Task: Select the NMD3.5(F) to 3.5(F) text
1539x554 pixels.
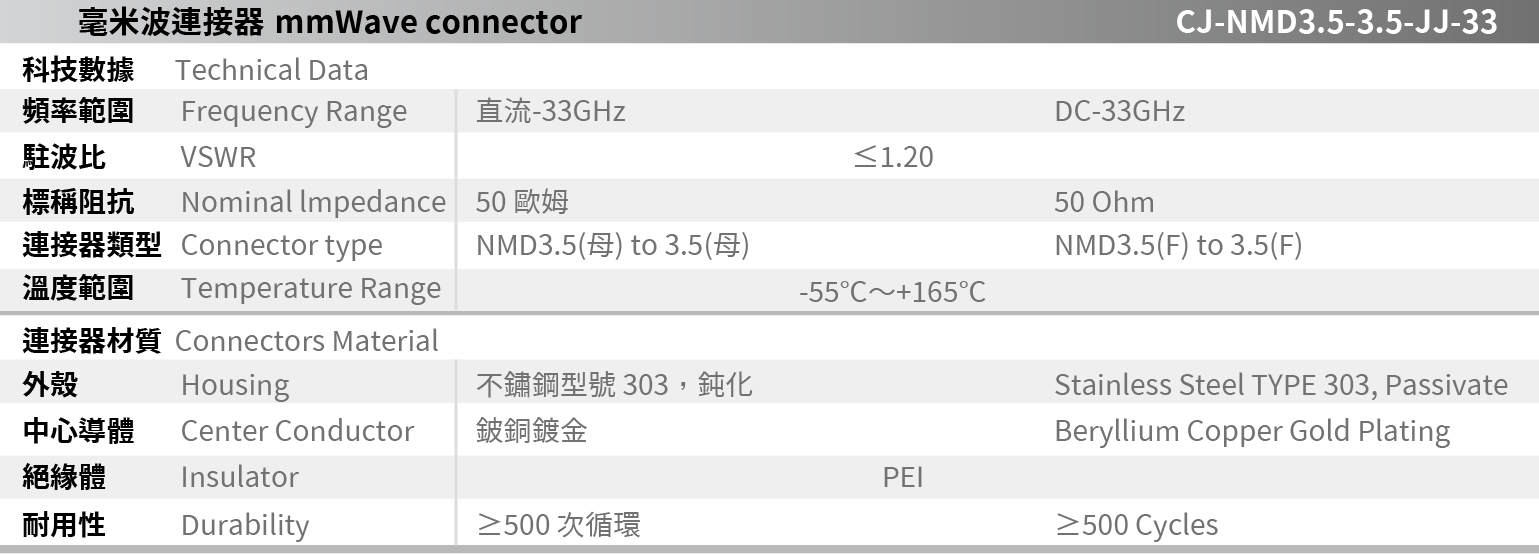Action: point(1178,246)
